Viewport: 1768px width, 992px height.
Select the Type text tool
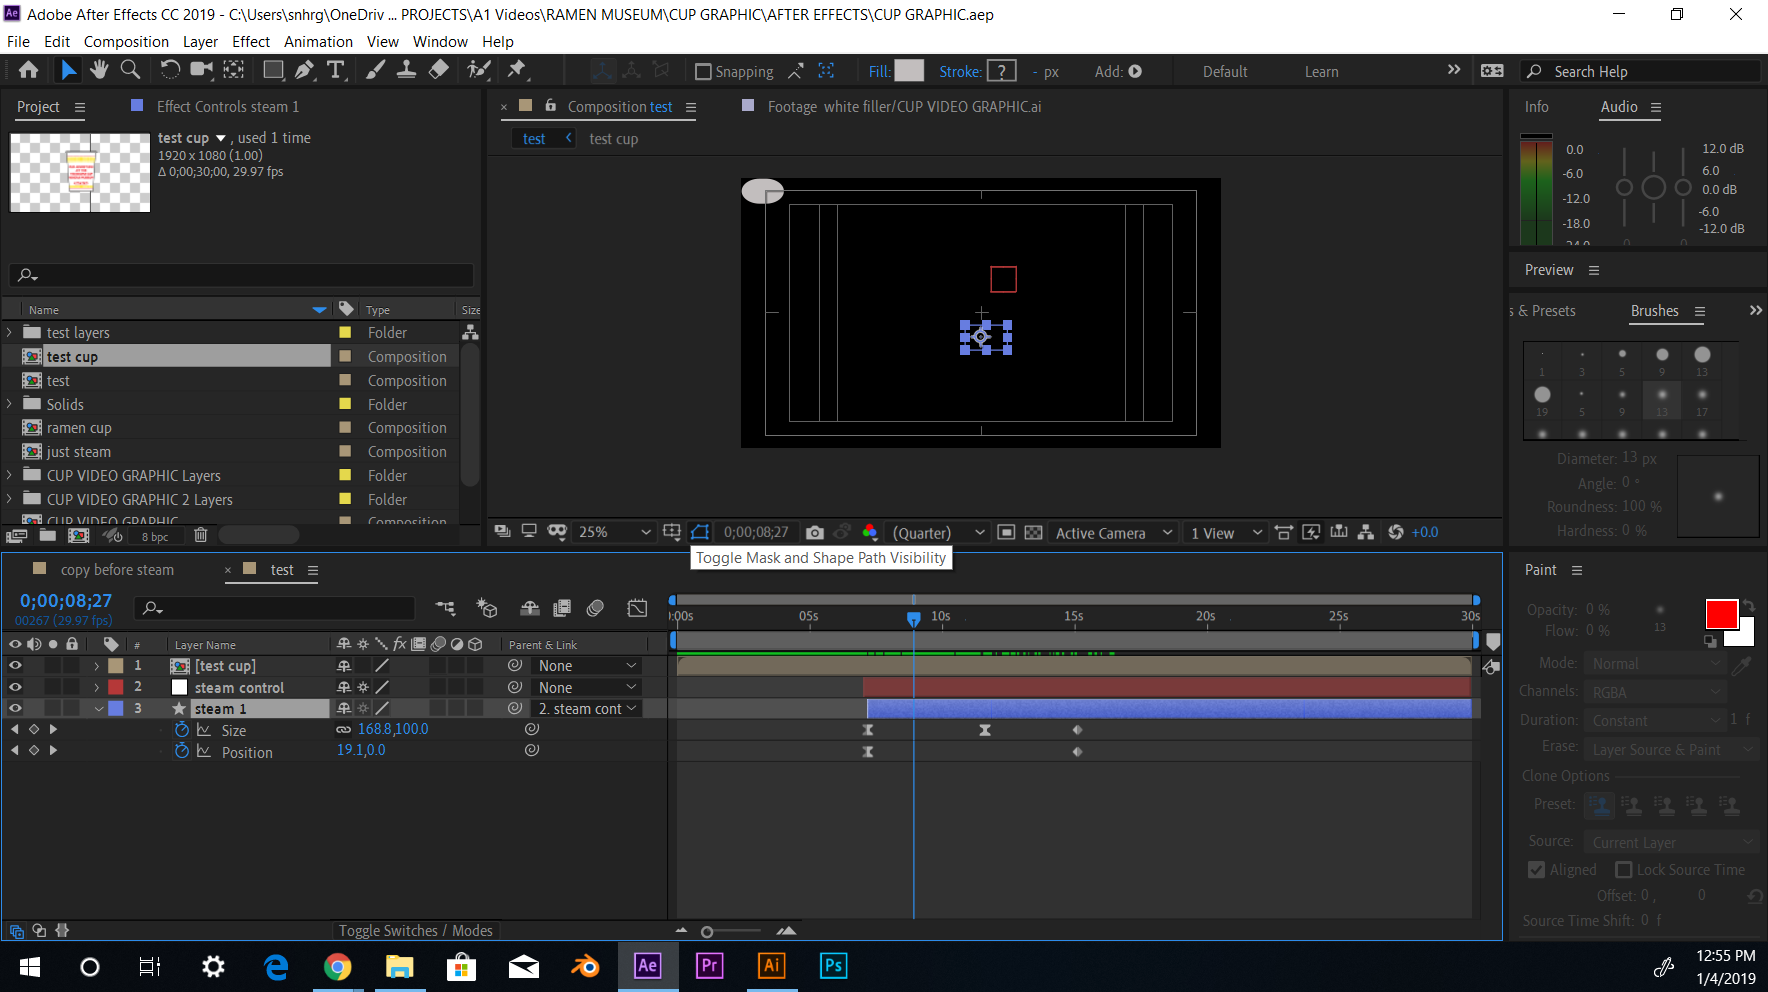coord(336,70)
